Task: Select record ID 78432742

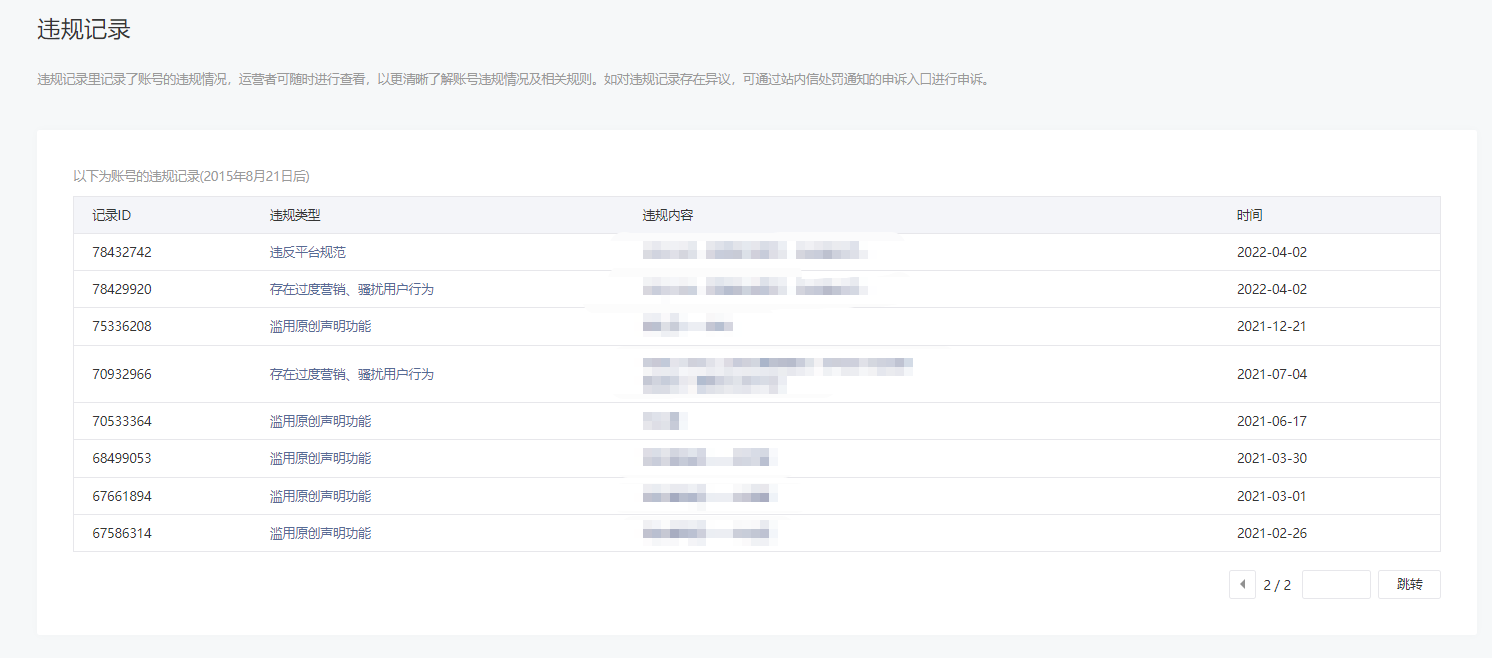Action: click(x=122, y=252)
